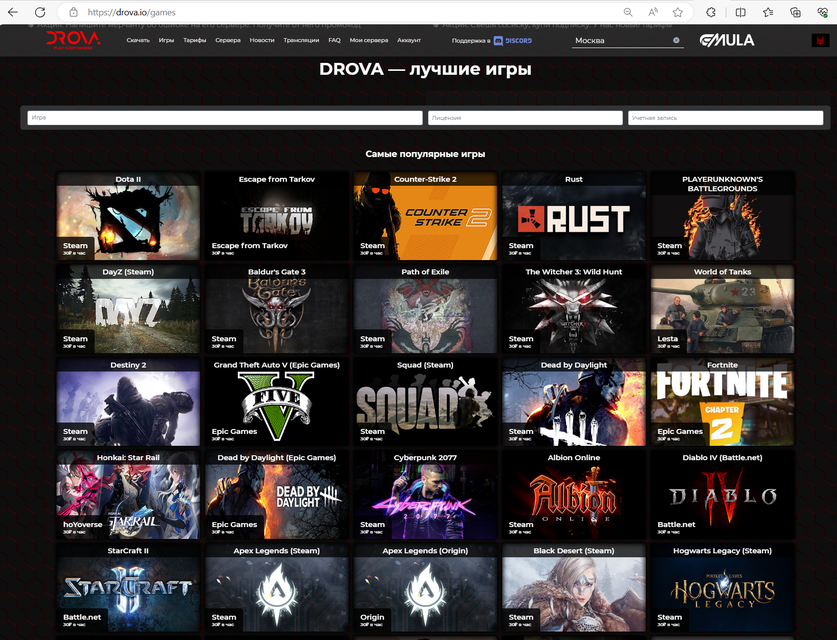The image size is (837, 640).
Task: Open the Path of Exile card
Action: click(x=425, y=309)
